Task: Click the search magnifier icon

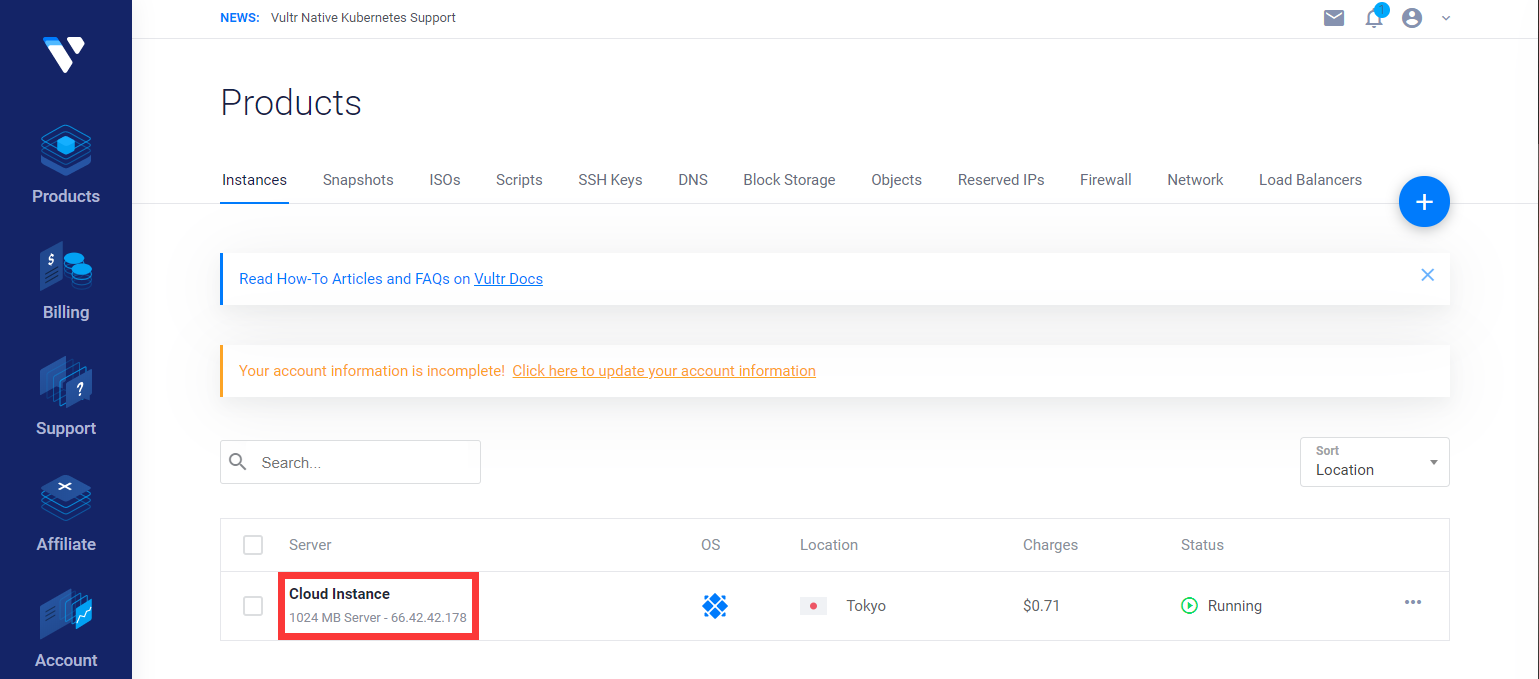Action: pos(238,462)
